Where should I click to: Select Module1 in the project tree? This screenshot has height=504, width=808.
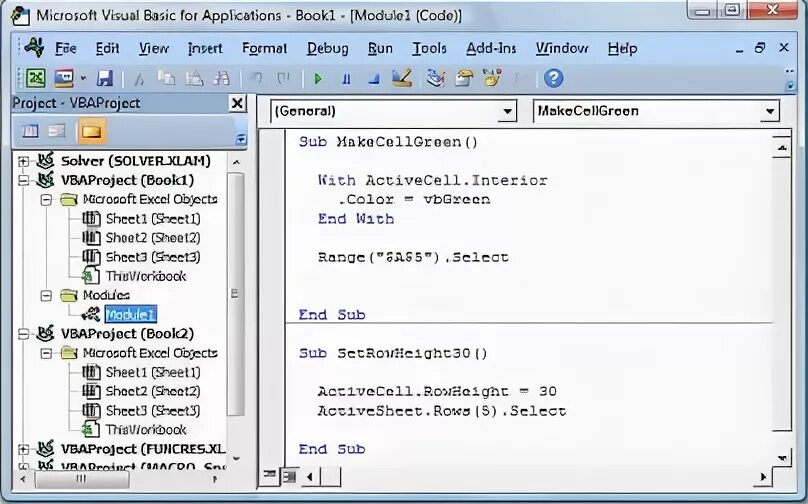click(x=130, y=314)
